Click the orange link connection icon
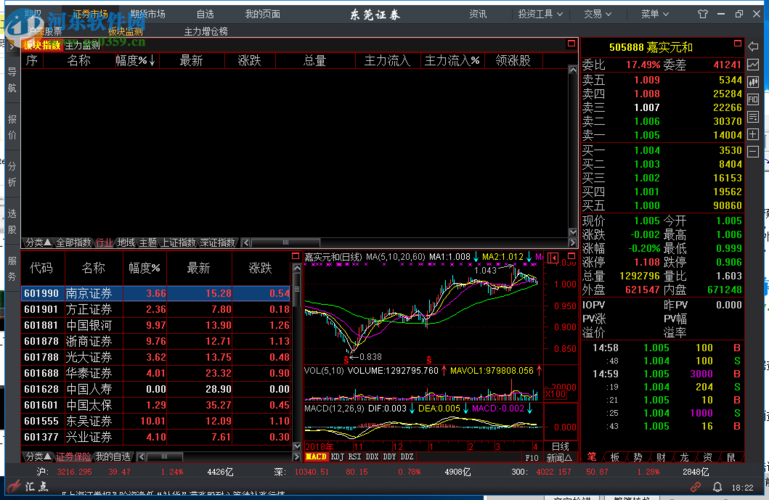 (x=695, y=487)
